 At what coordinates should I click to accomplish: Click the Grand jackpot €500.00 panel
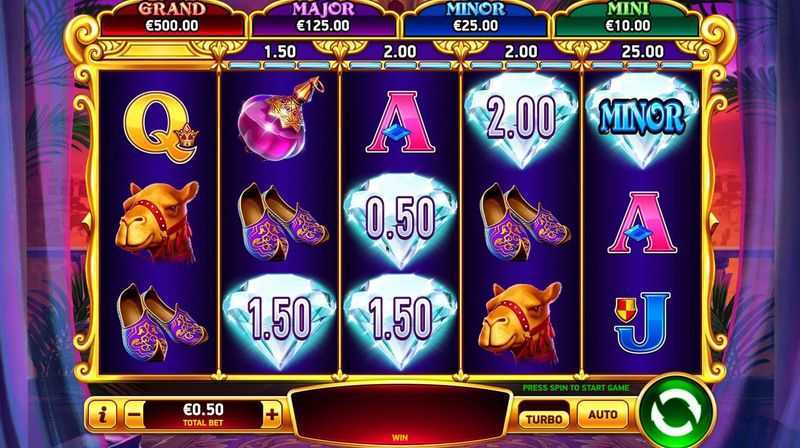[x=172, y=19]
